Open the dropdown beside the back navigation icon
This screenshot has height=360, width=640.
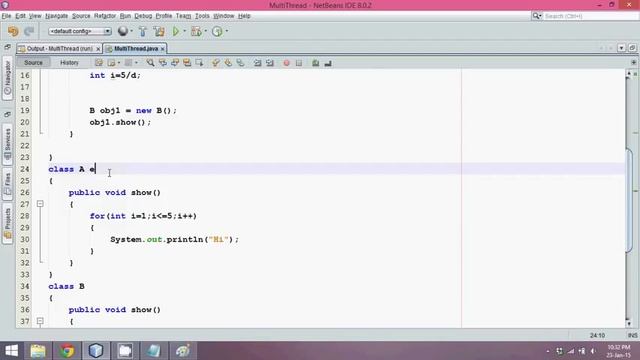pos(119,63)
